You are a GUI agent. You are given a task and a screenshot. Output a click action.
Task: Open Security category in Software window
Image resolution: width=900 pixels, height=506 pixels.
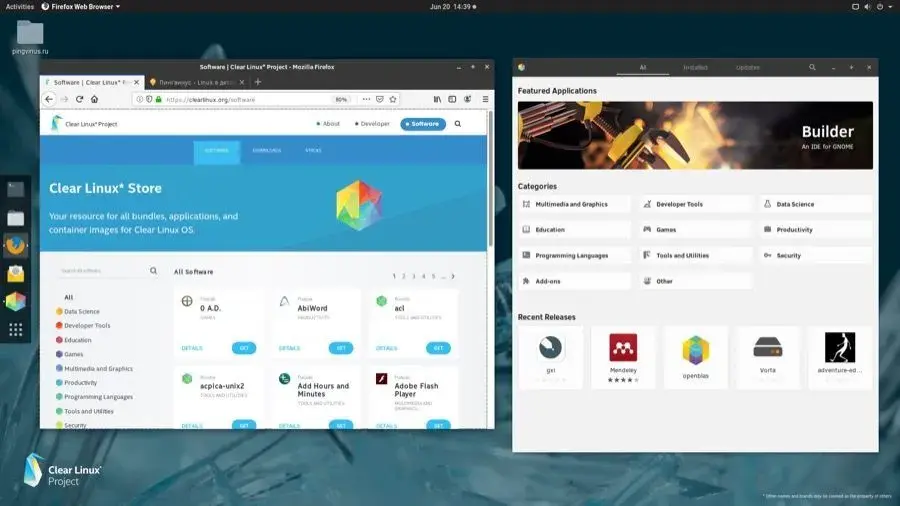(816, 255)
